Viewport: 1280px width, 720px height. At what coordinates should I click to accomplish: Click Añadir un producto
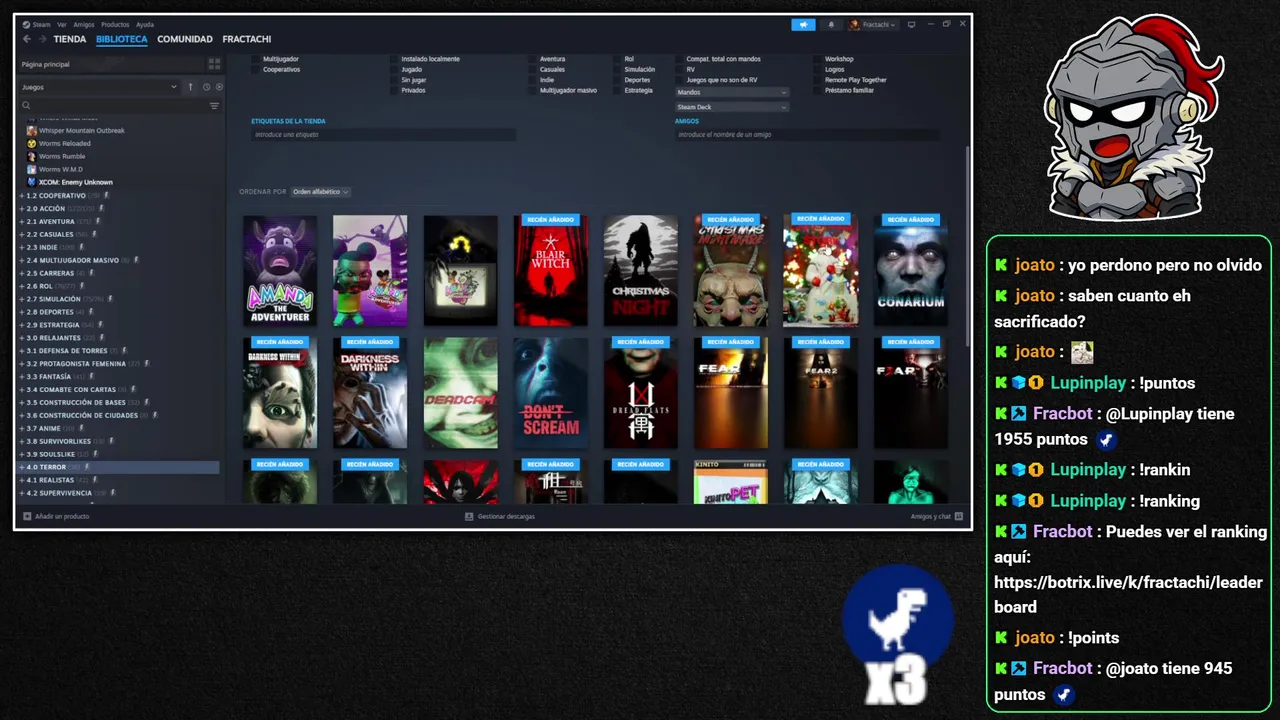tap(56, 516)
